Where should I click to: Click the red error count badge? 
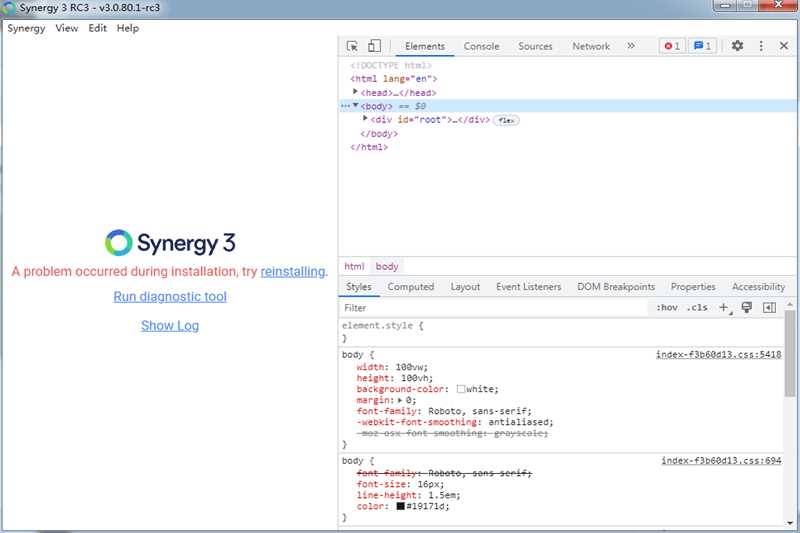point(672,46)
